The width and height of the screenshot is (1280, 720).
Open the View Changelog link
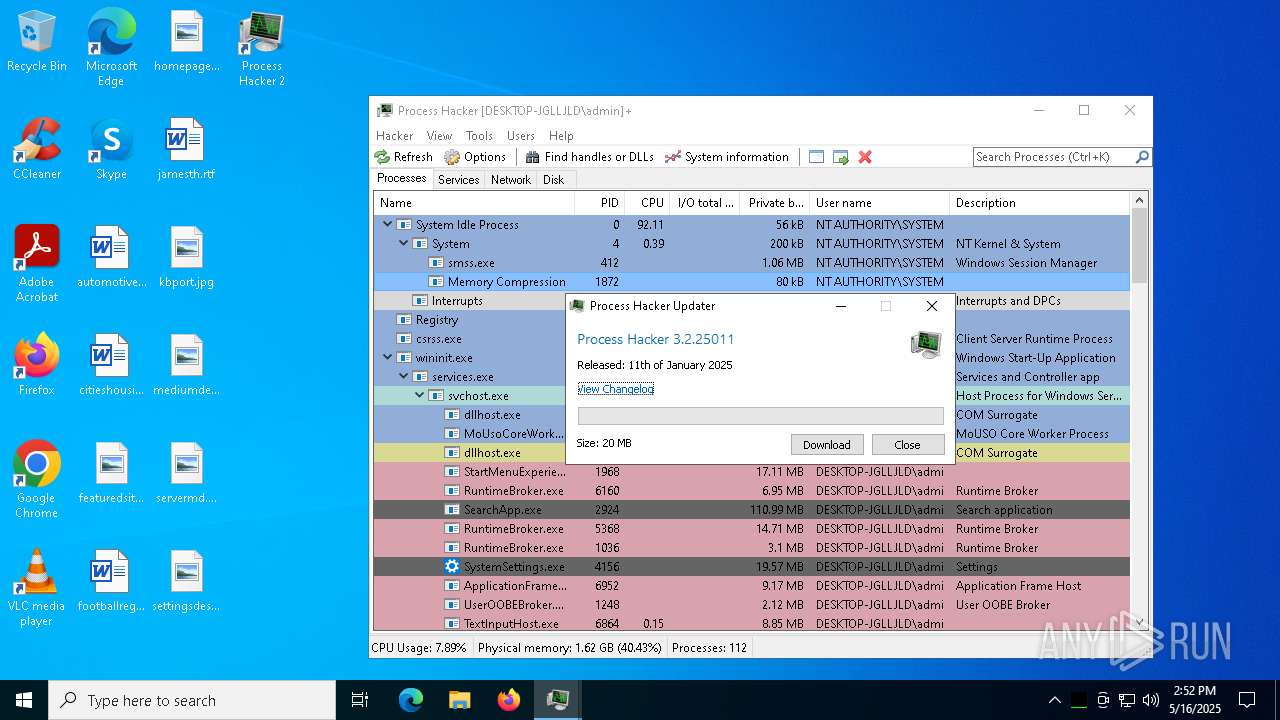pos(616,389)
